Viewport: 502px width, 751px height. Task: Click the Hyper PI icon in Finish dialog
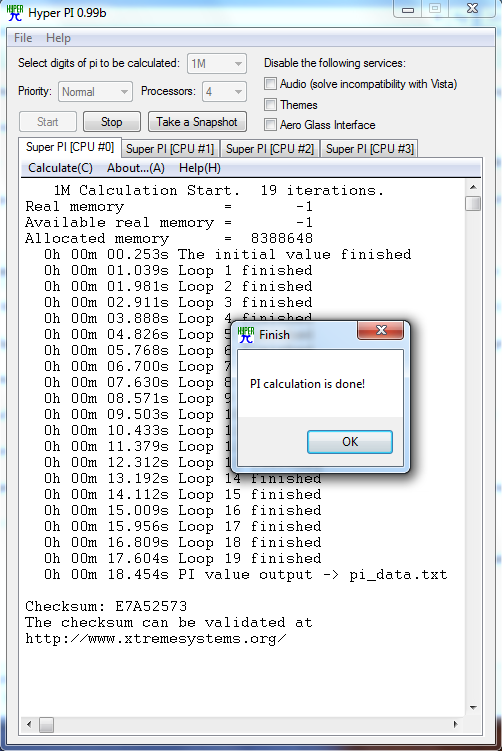click(x=246, y=334)
